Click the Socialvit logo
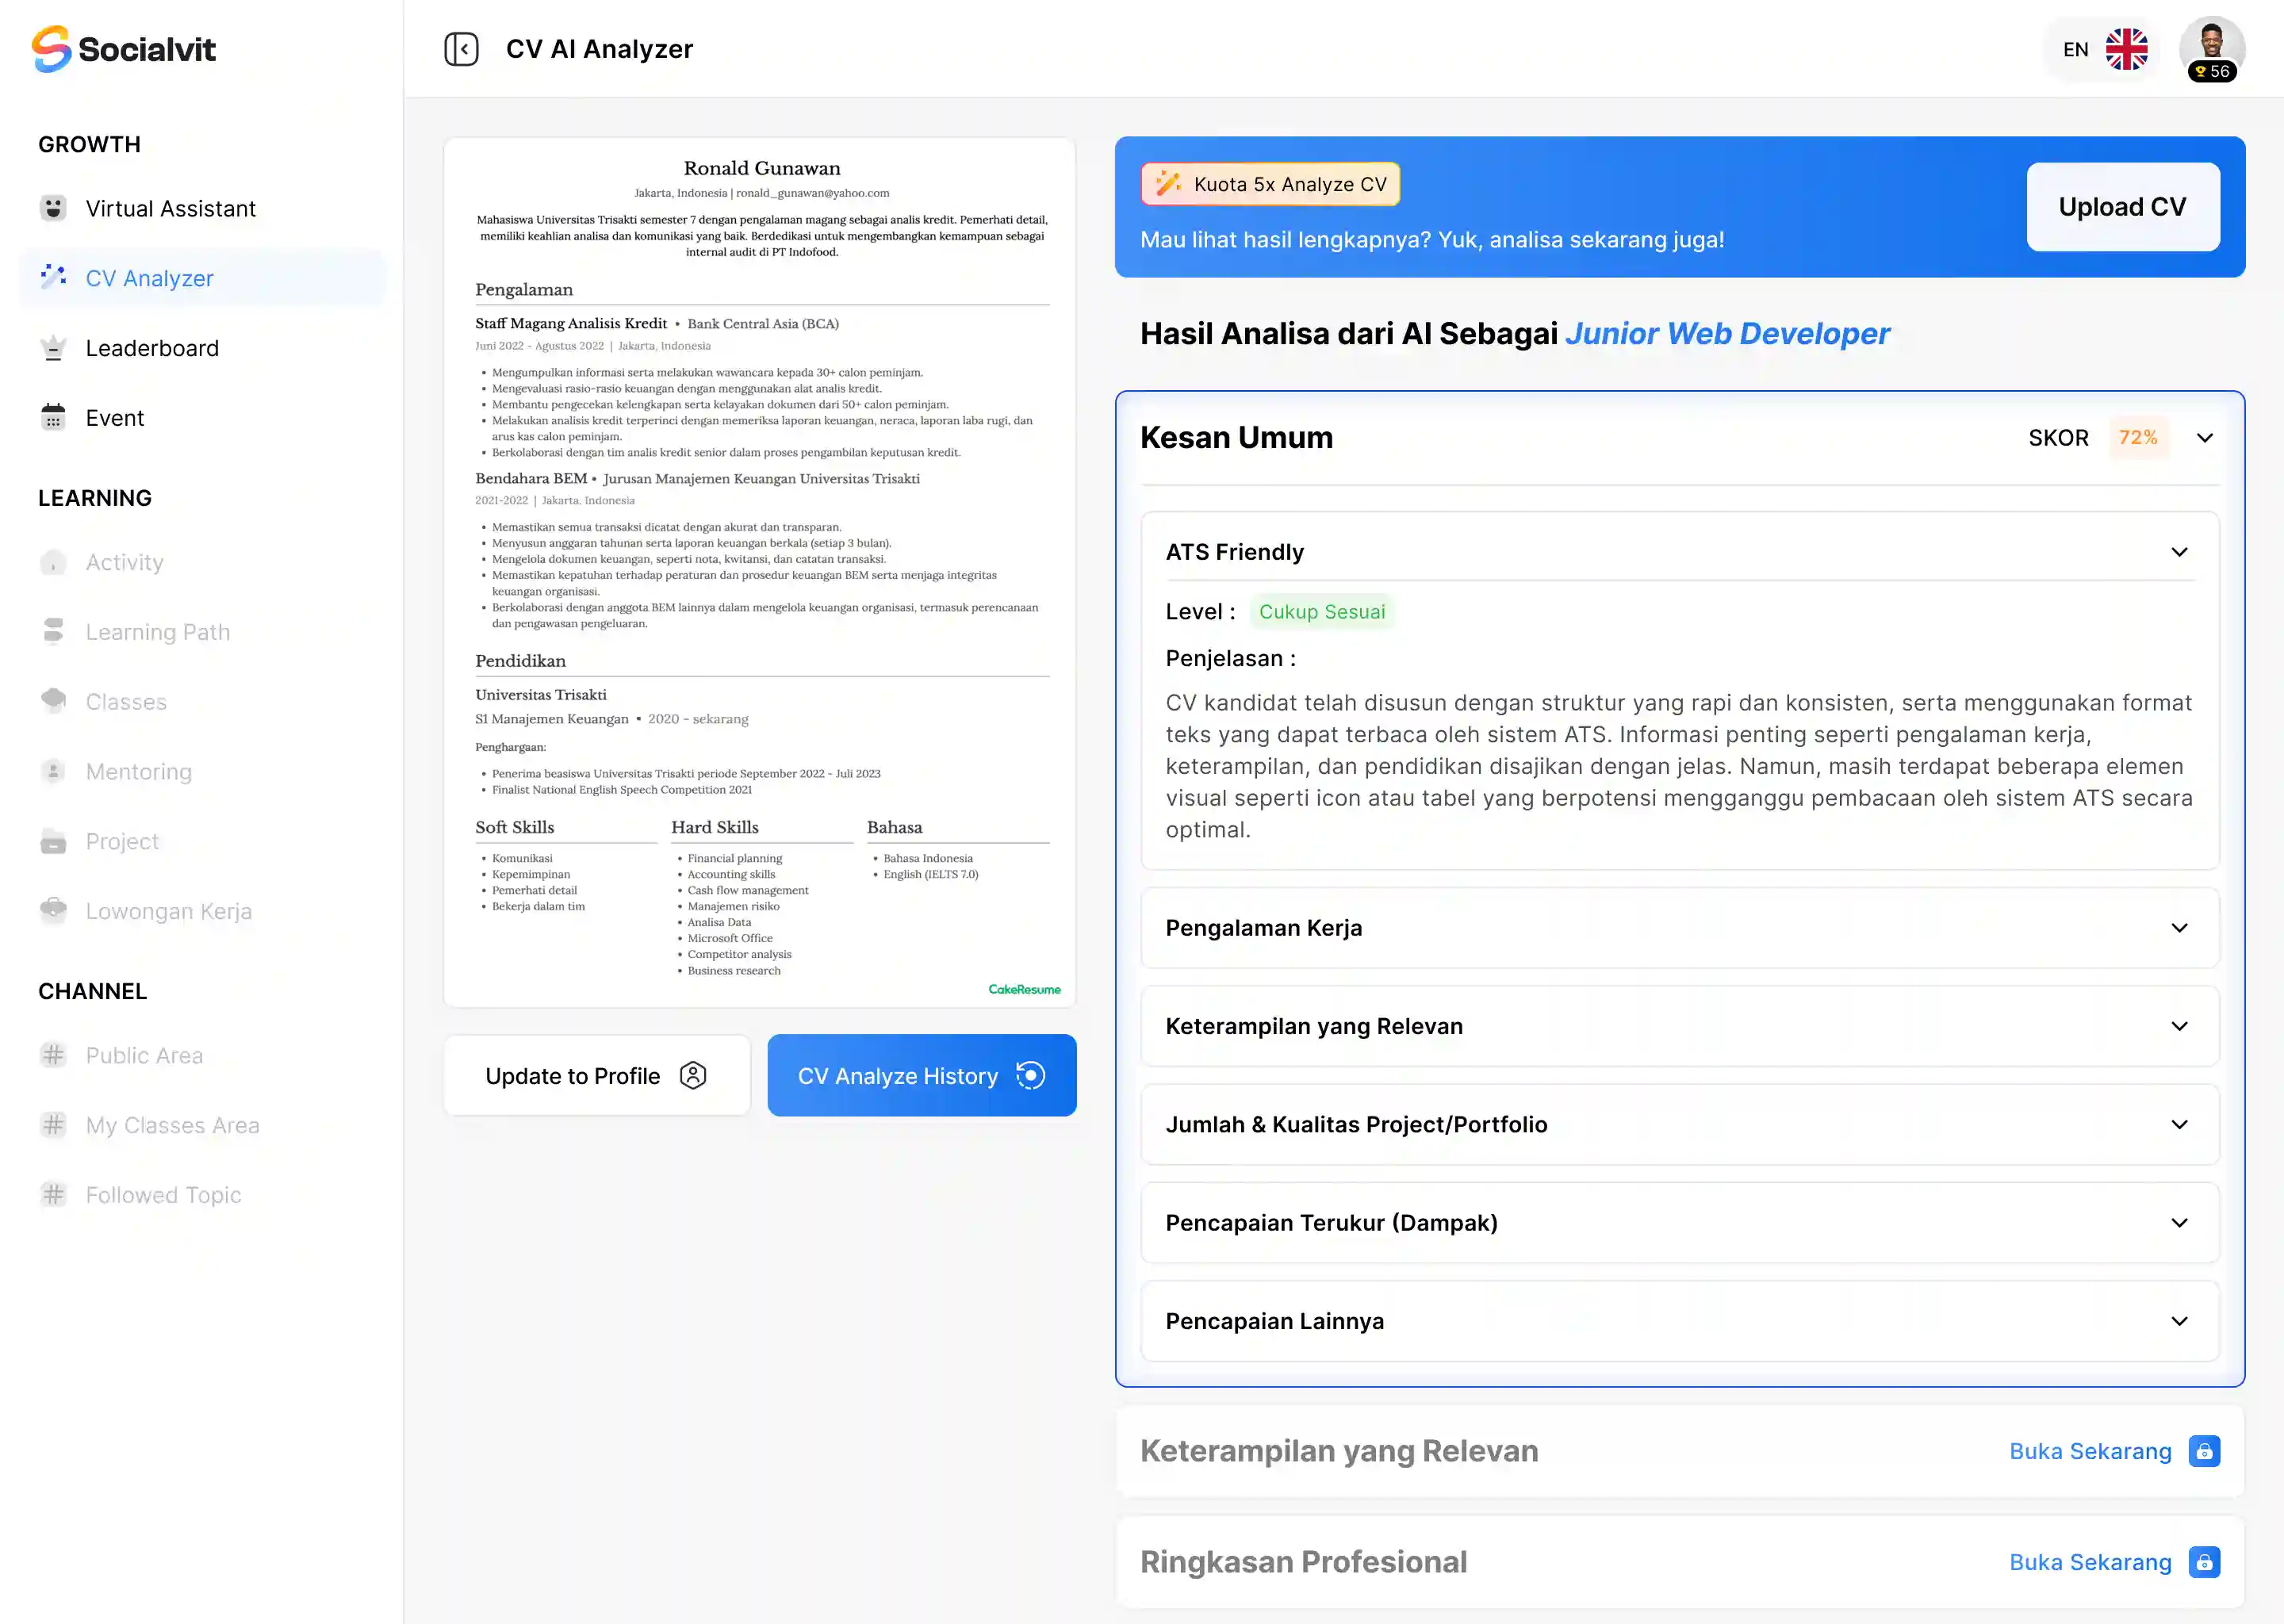Viewport: 2284px width, 1624px height. [124, 49]
